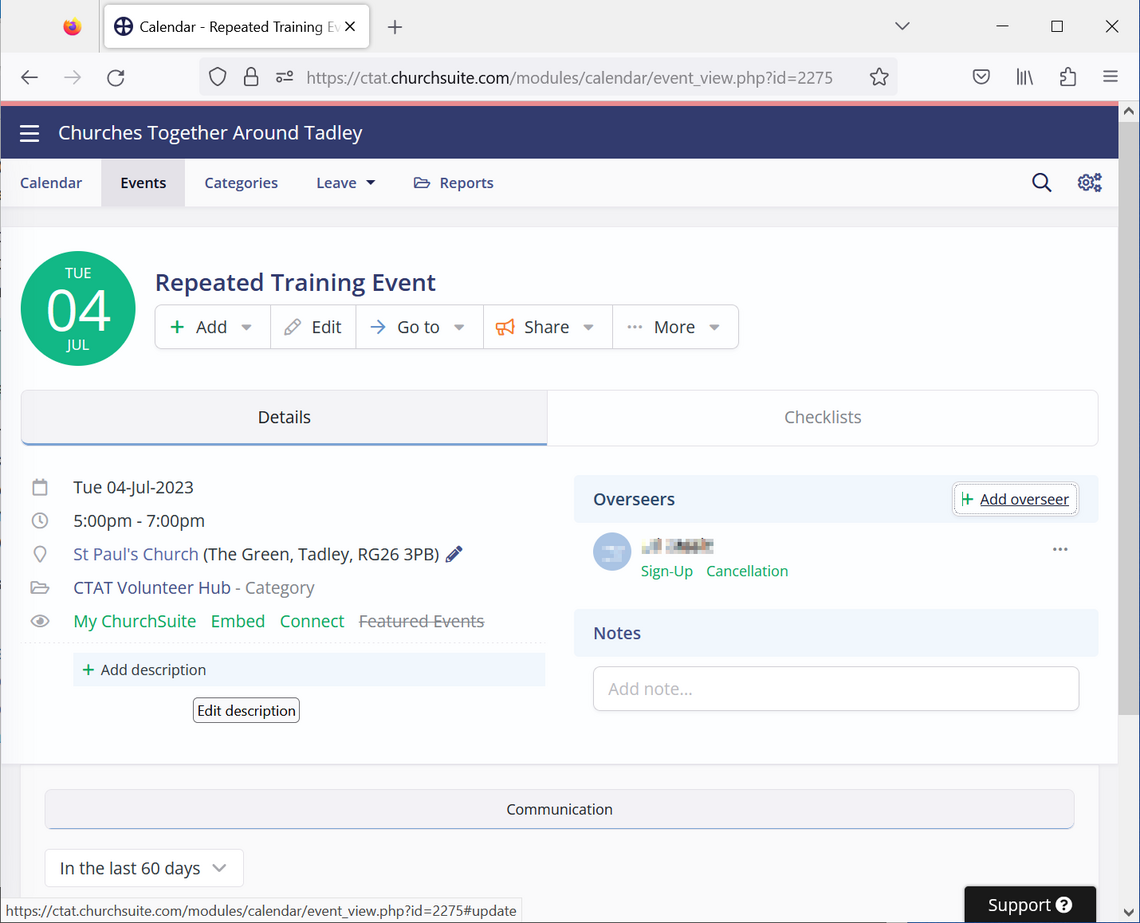Open the Share dropdown menu

coord(547,327)
